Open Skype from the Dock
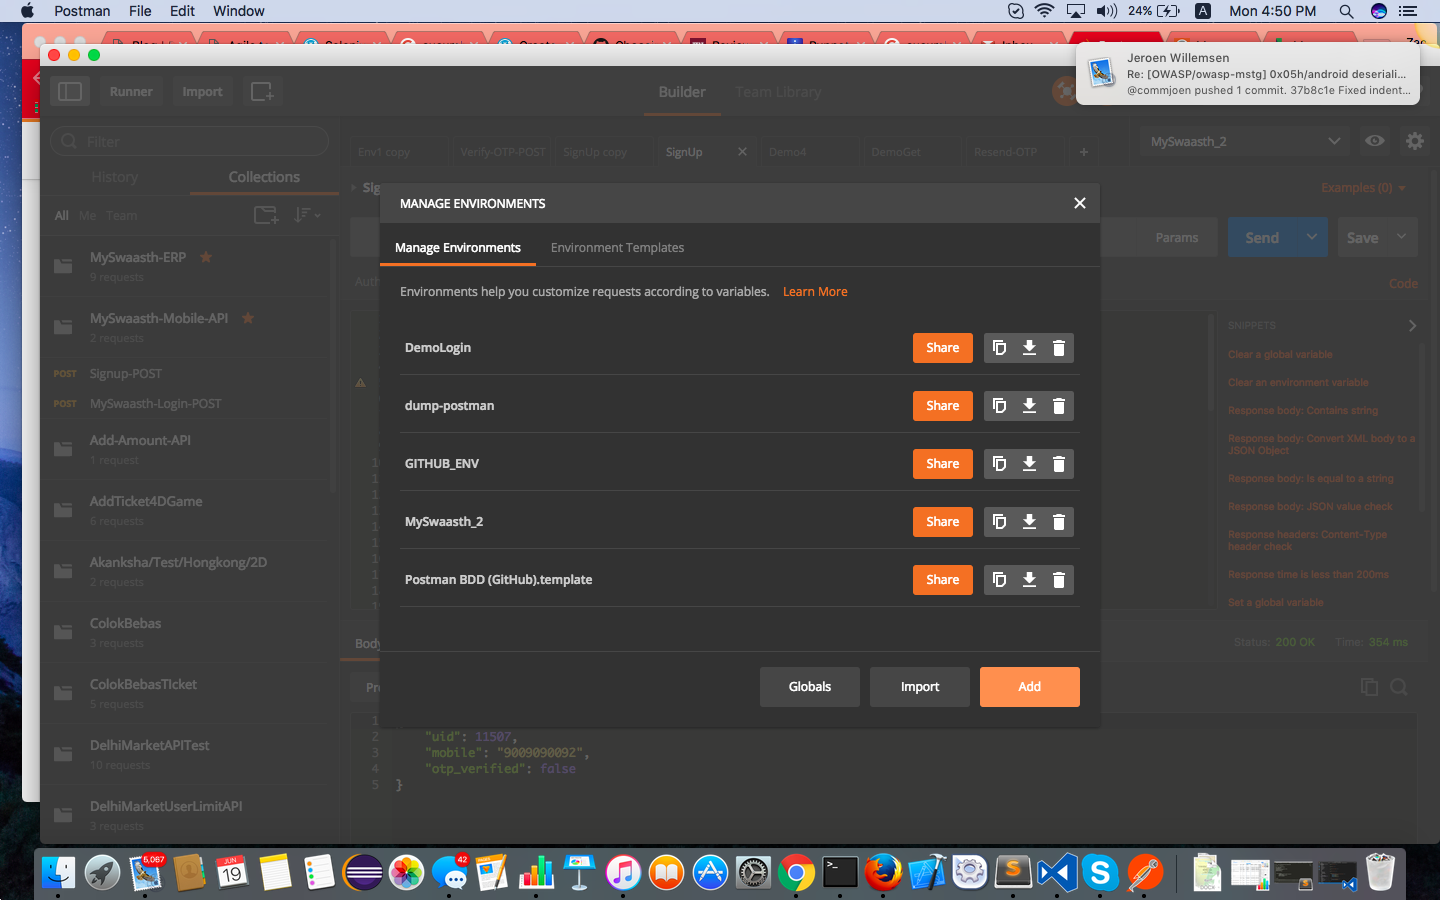The width and height of the screenshot is (1440, 900). (x=1100, y=873)
